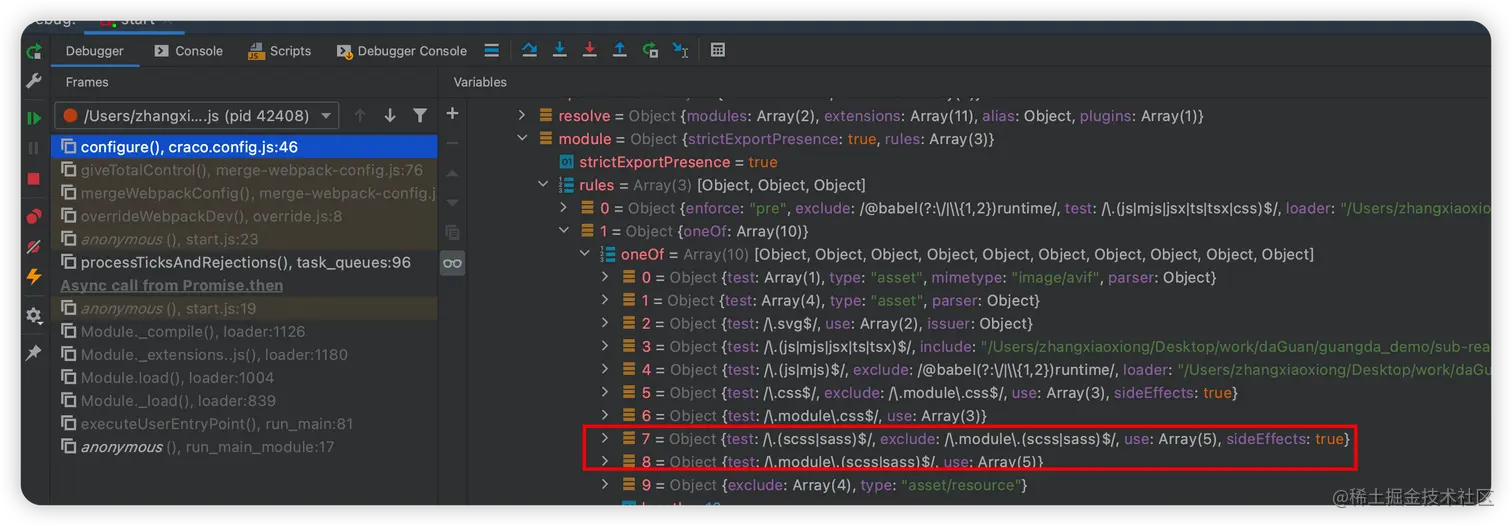Screen dimensions: 1512x526
Task: Collapse rules item 1 oneOf object
Action: [564, 231]
